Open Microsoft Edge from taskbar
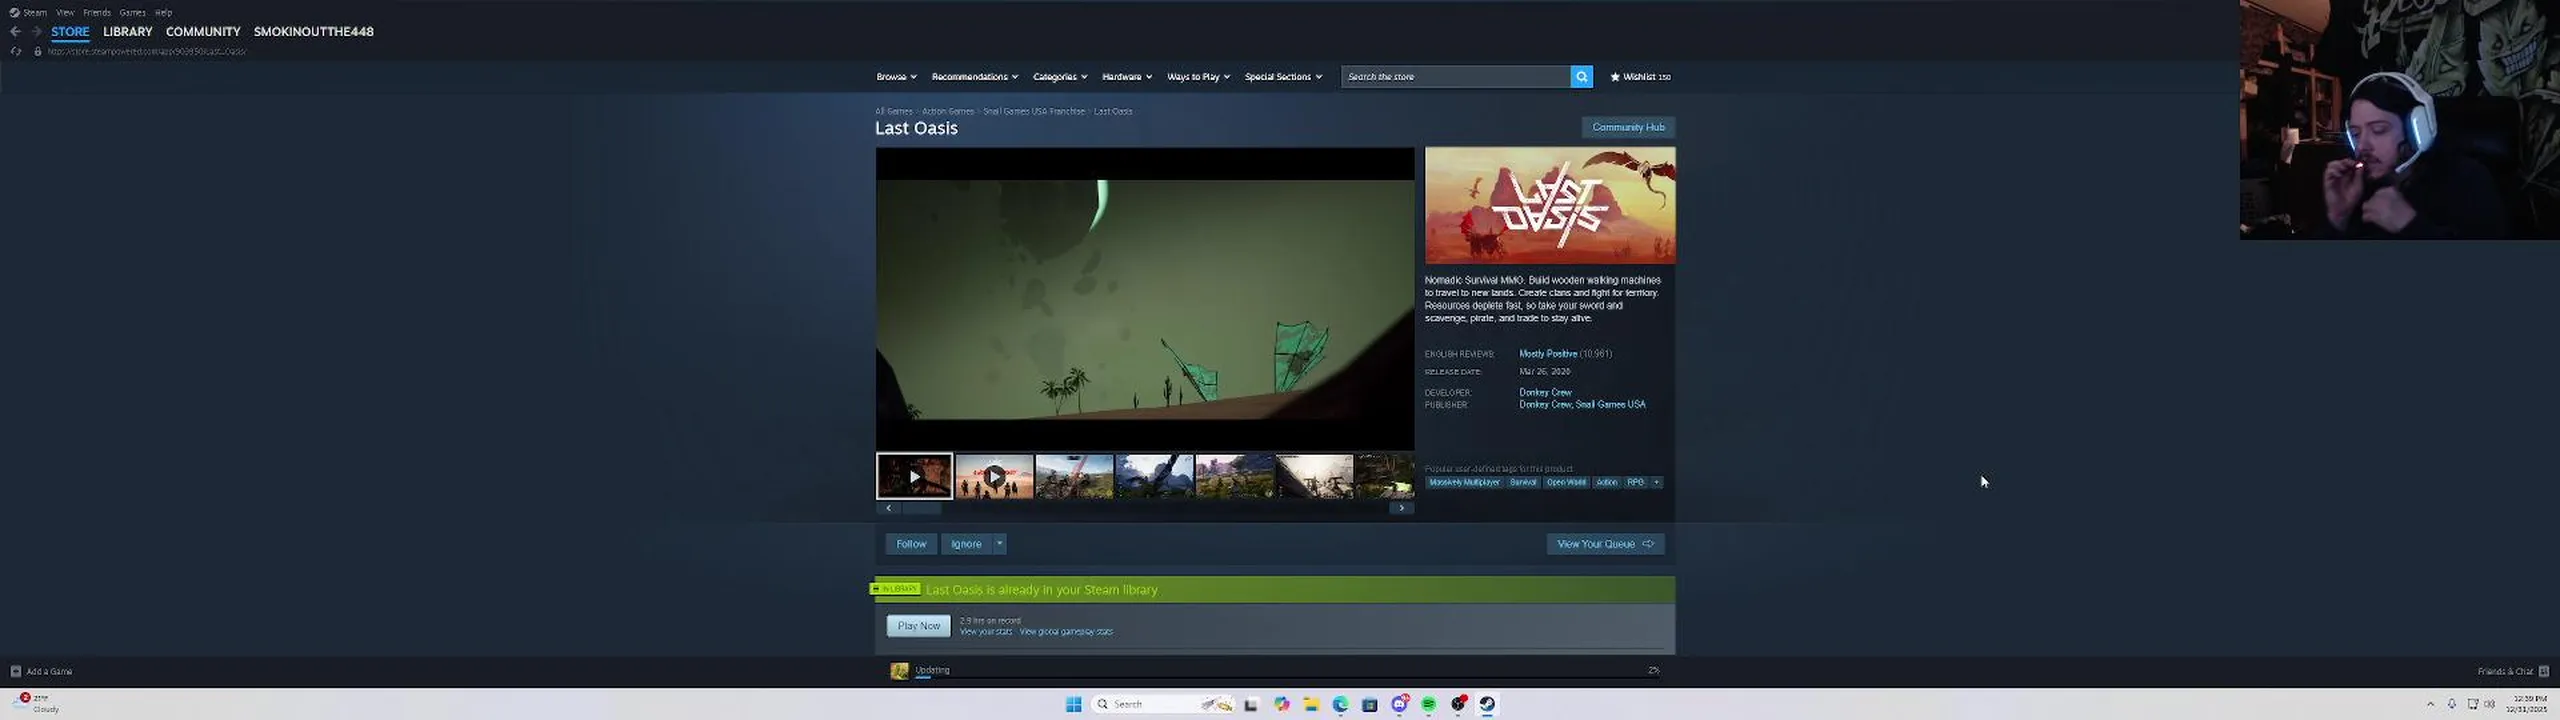The height and width of the screenshot is (720, 2560). tap(1340, 704)
